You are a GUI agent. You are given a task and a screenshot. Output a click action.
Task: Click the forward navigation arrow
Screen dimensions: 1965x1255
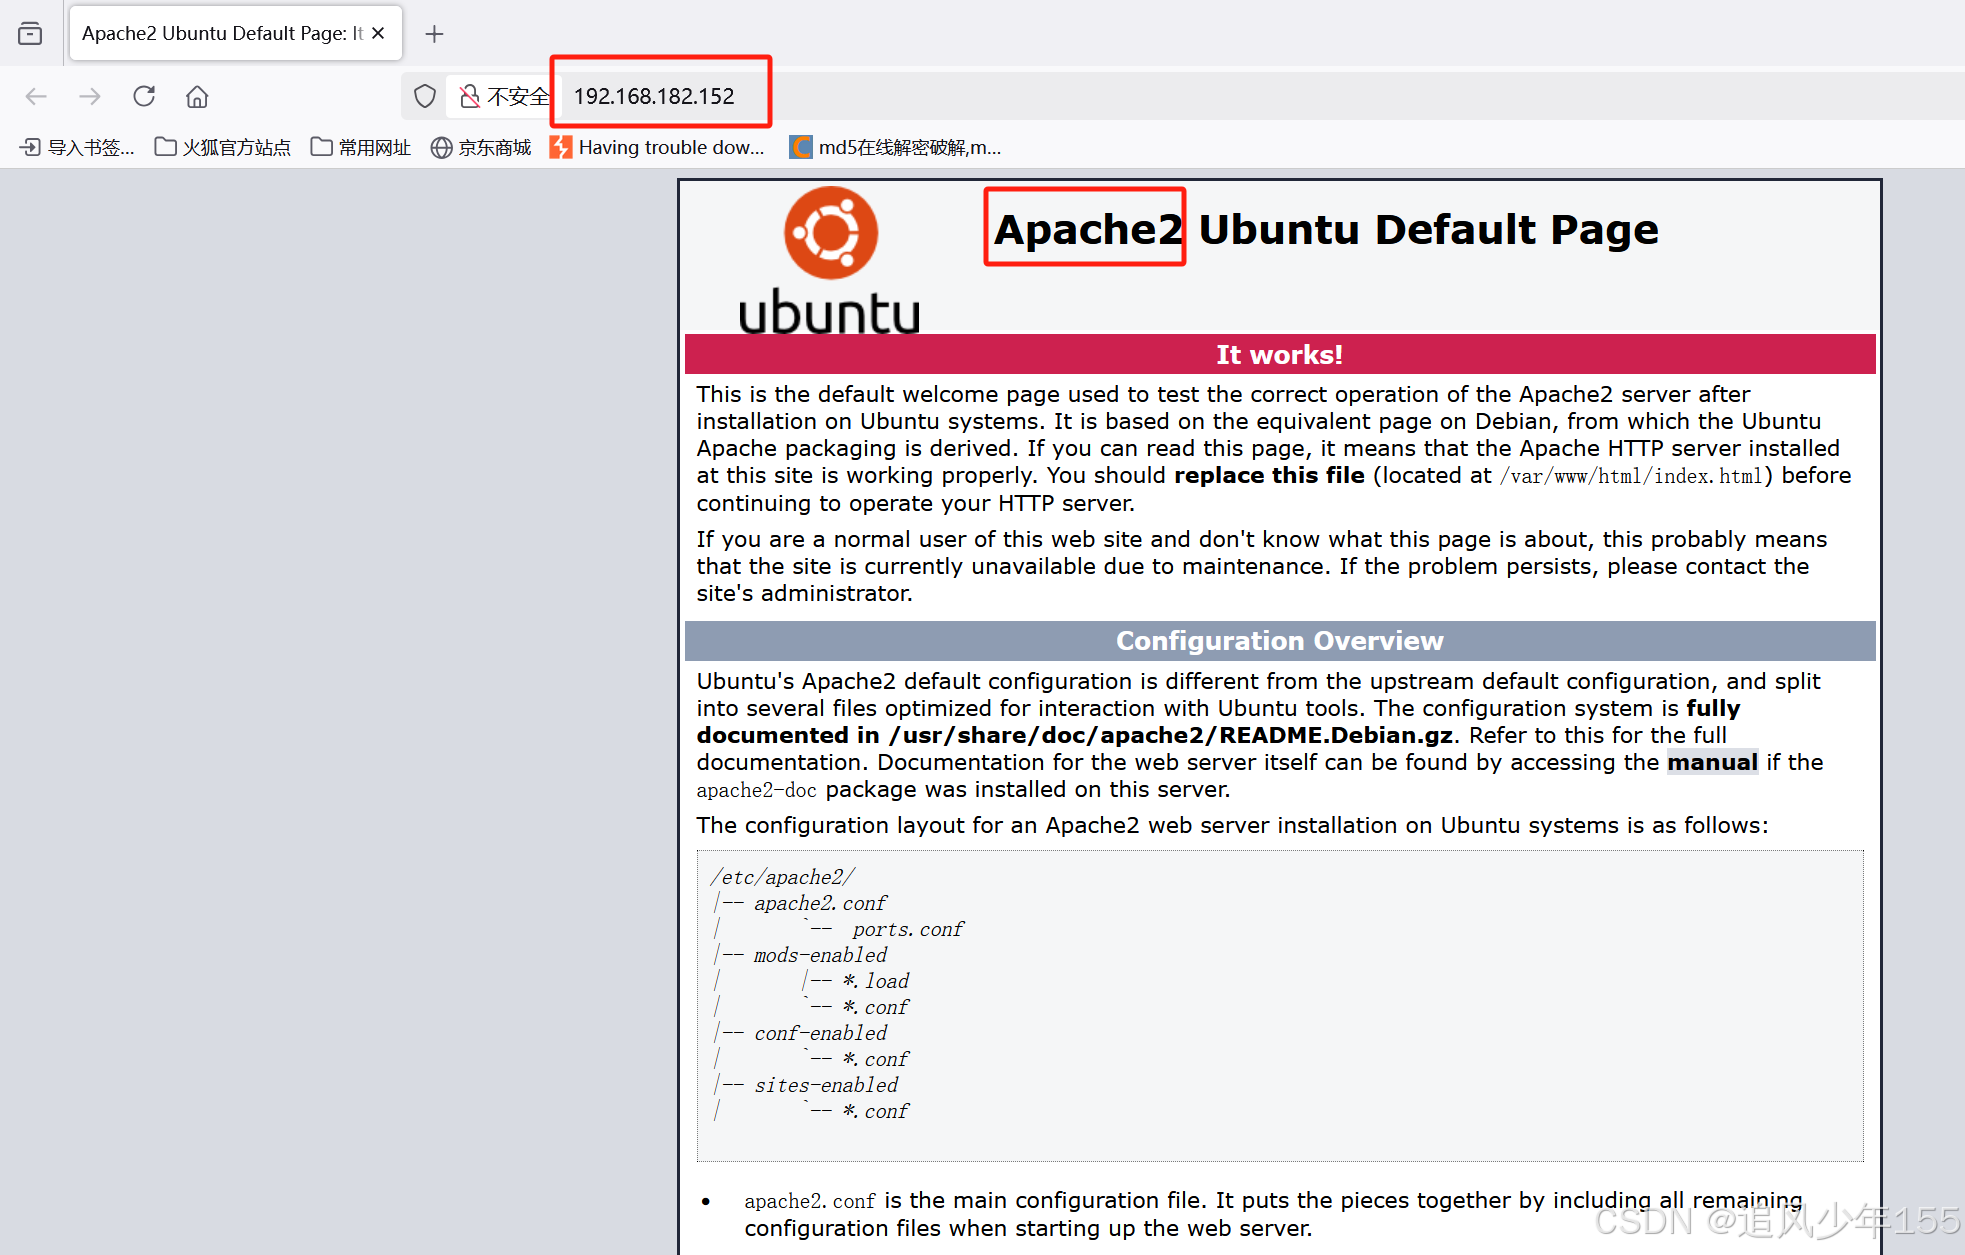(90, 96)
